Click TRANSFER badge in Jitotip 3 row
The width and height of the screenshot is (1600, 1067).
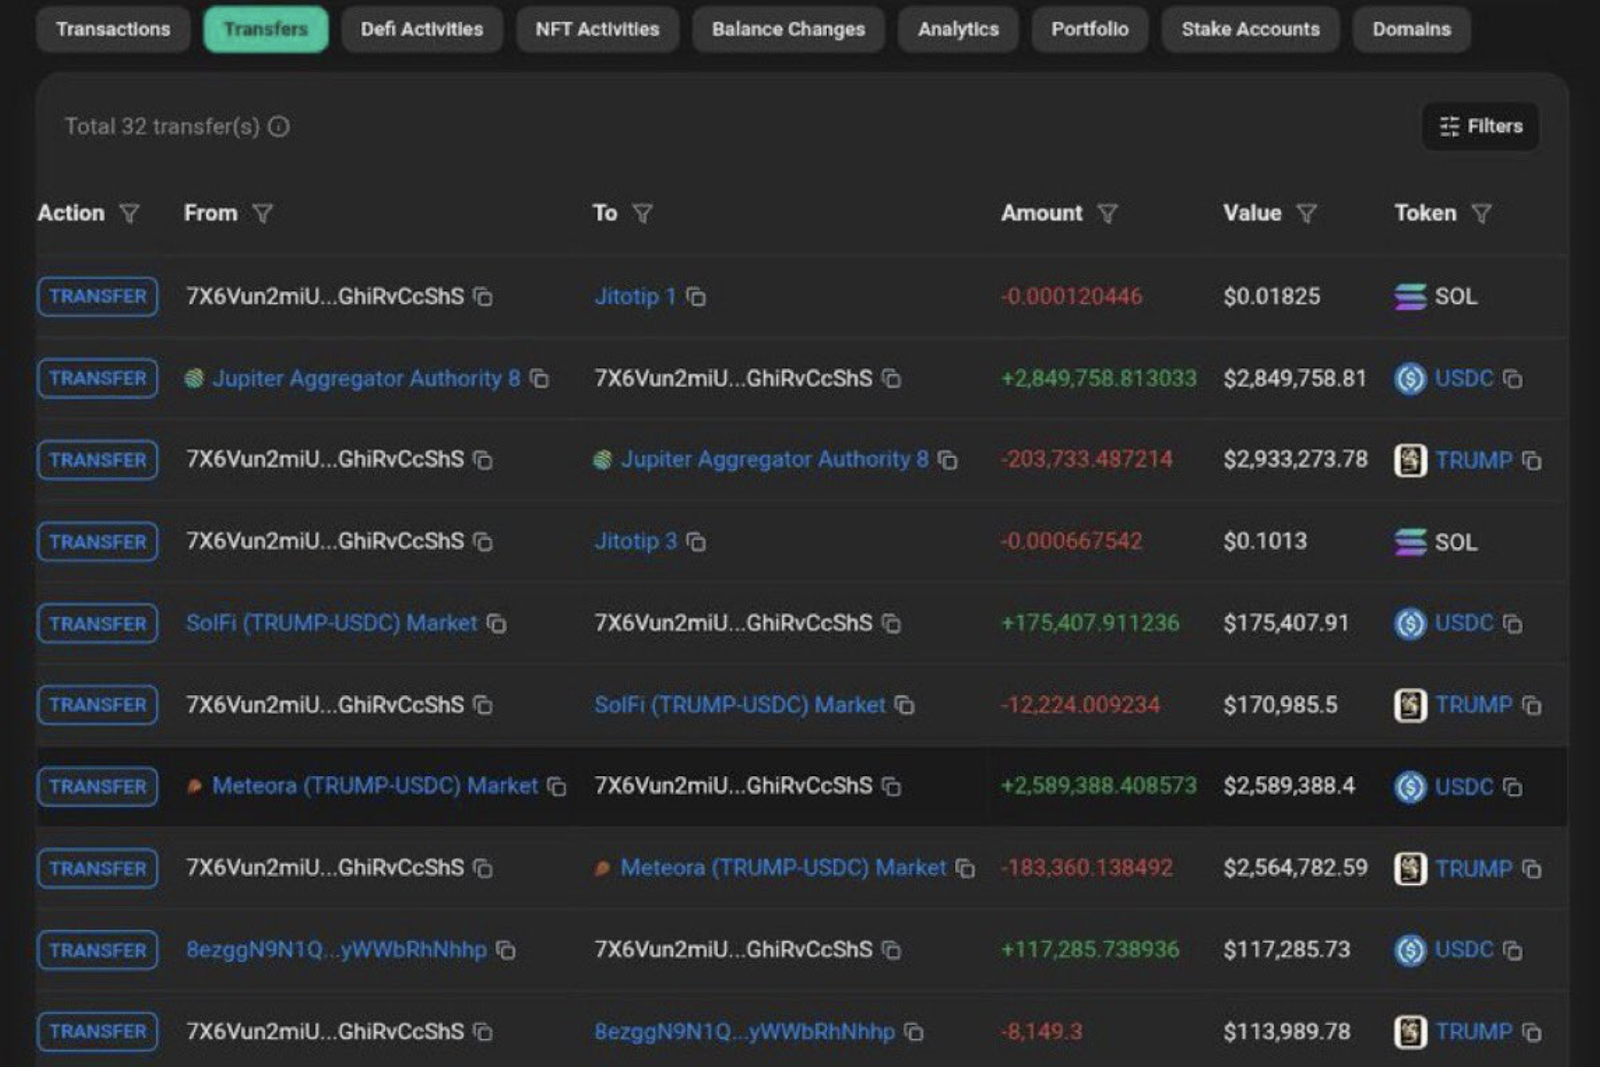point(97,542)
